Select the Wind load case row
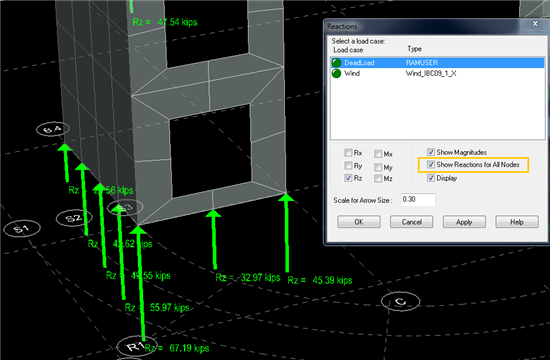 [x=437, y=73]
